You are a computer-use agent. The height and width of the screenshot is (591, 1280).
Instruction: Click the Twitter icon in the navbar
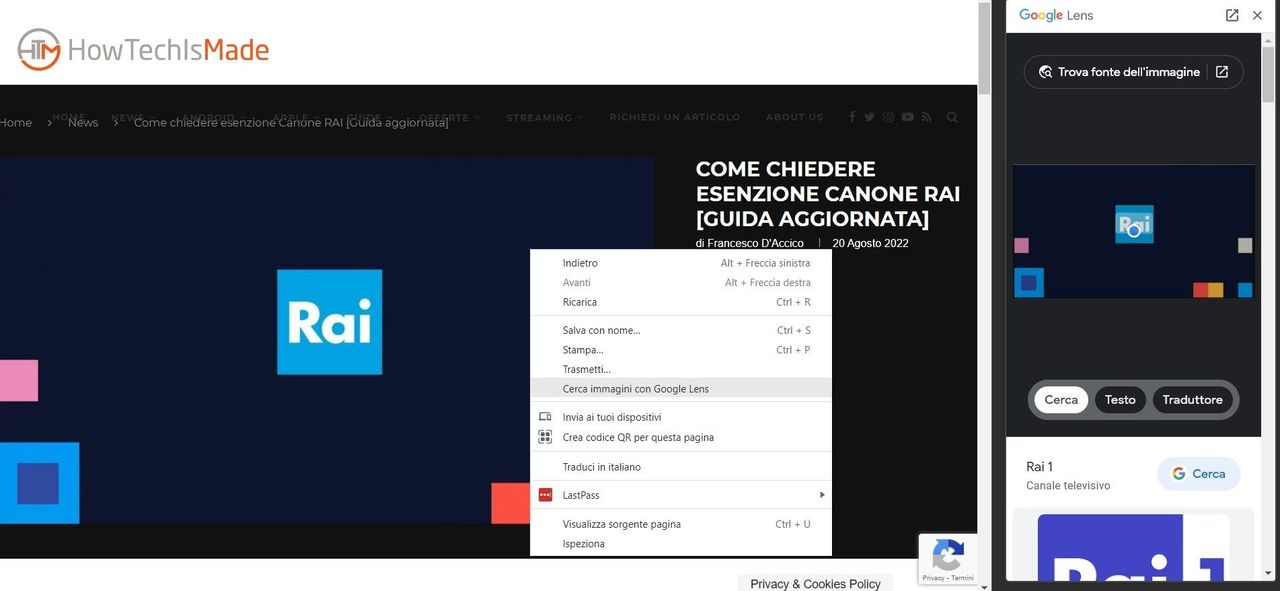[869, 117]
